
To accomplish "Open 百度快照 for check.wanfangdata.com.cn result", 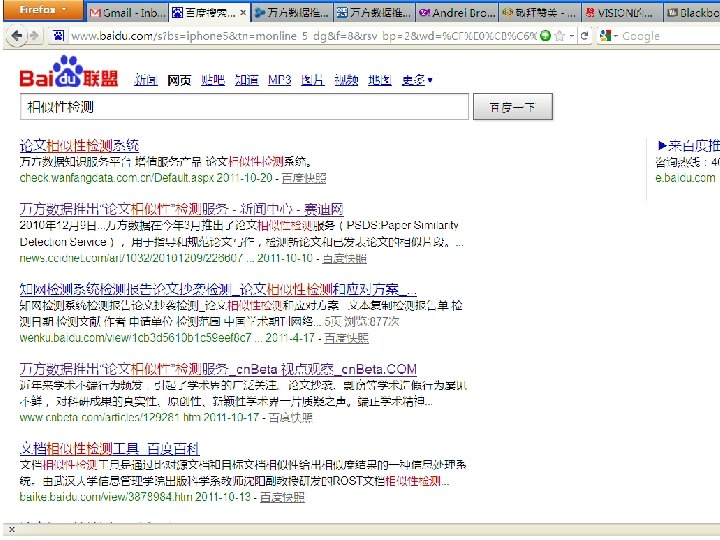I will [x=304, y=178].
